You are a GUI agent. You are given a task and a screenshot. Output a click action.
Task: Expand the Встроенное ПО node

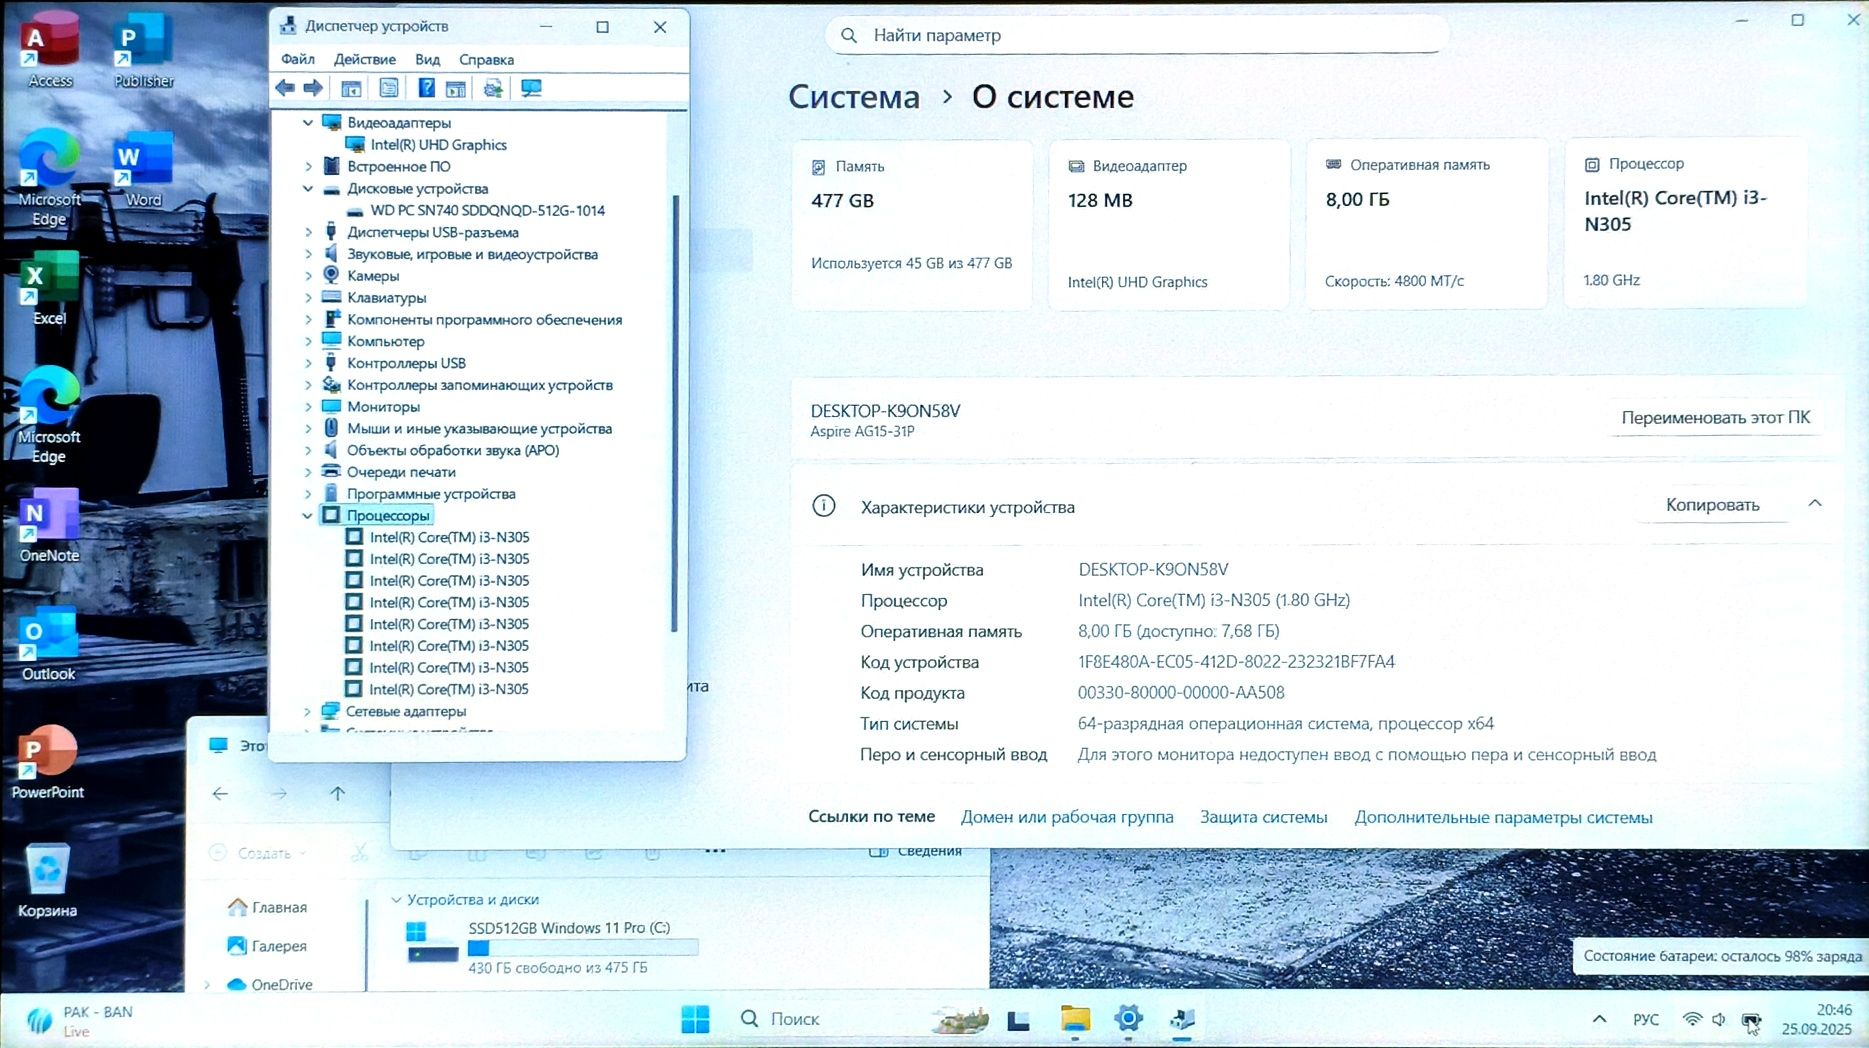[x=308, y=167]
